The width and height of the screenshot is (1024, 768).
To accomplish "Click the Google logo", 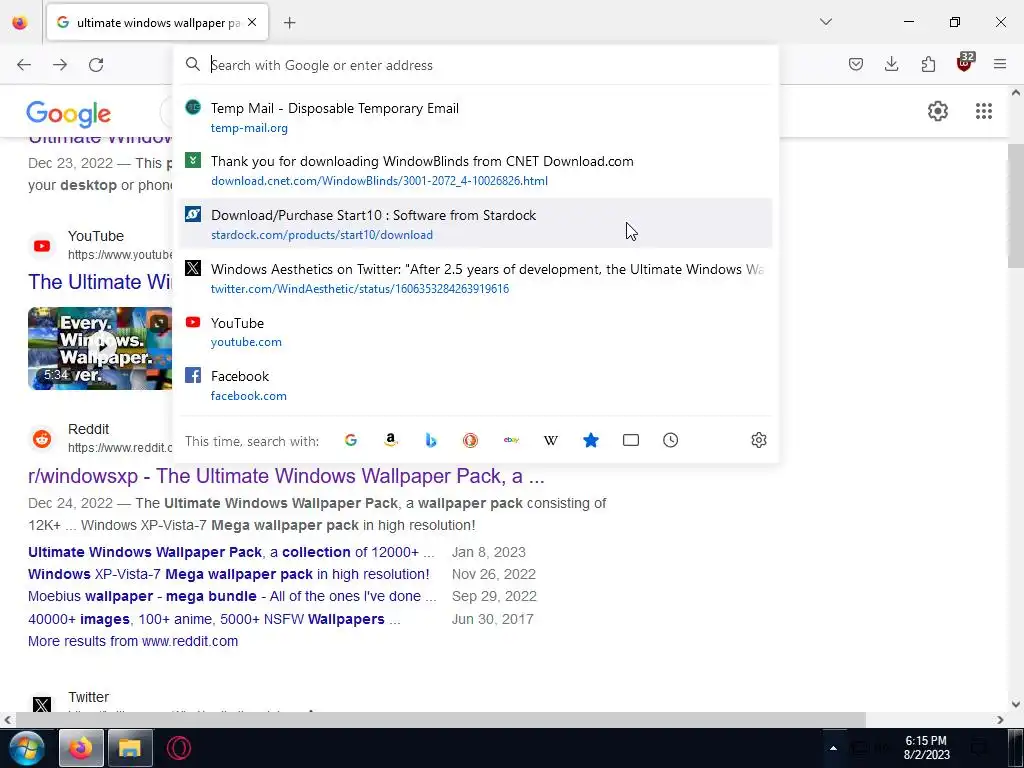I will (69, 114).
